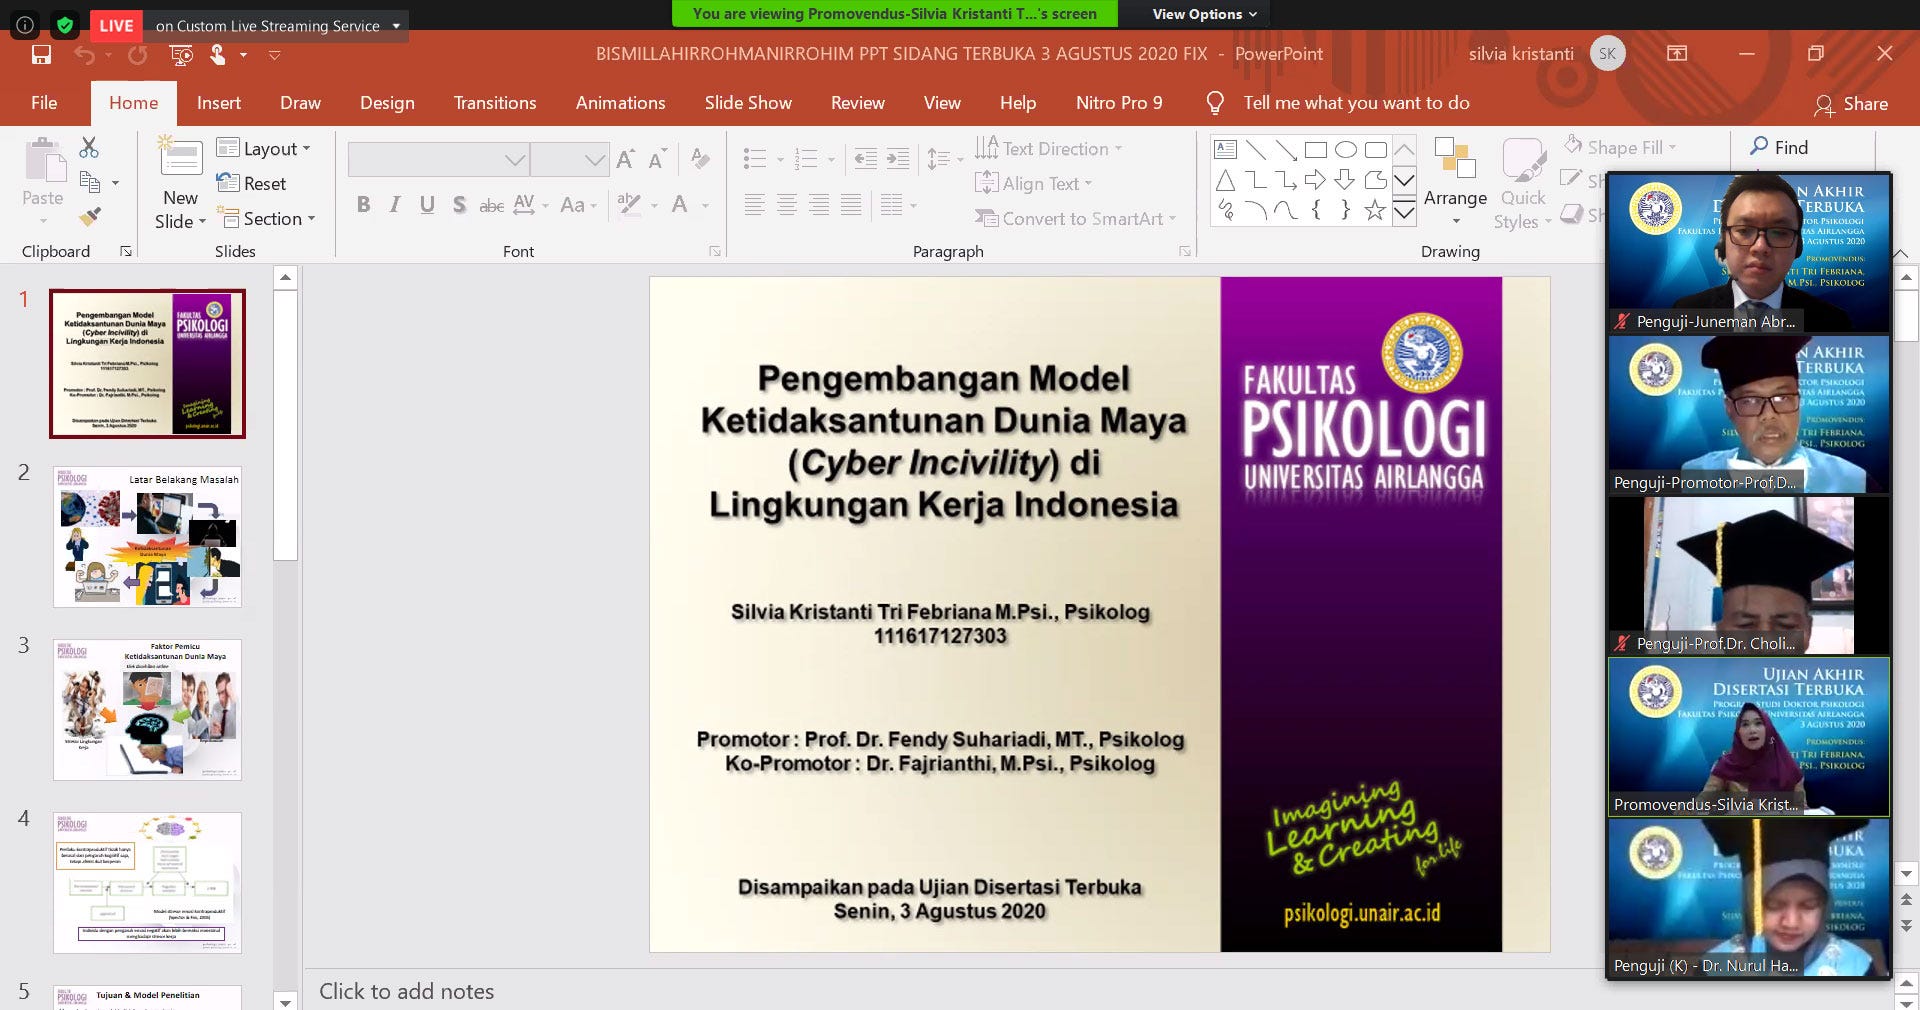Screen dimensions: 1920x1010
Task: Click the SK account avatar
Action: 1607,54
